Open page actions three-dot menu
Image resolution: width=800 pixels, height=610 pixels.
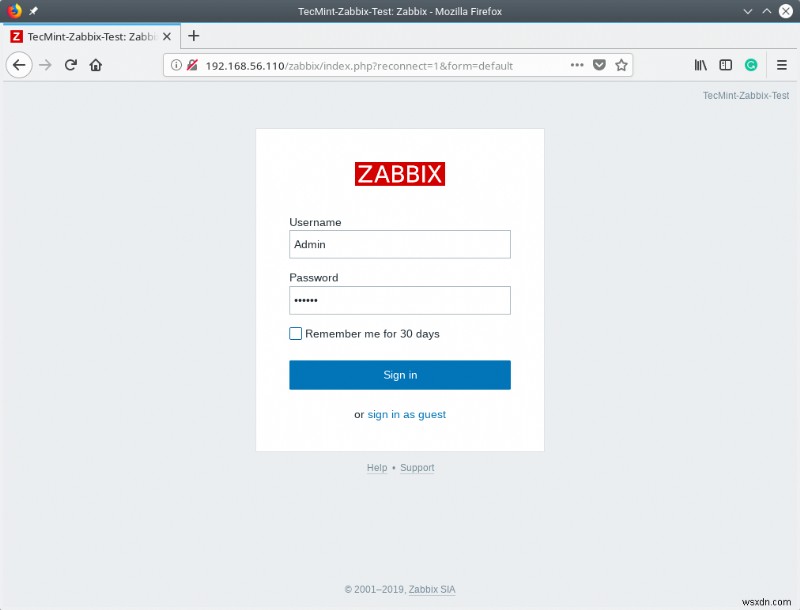[577, 65]
